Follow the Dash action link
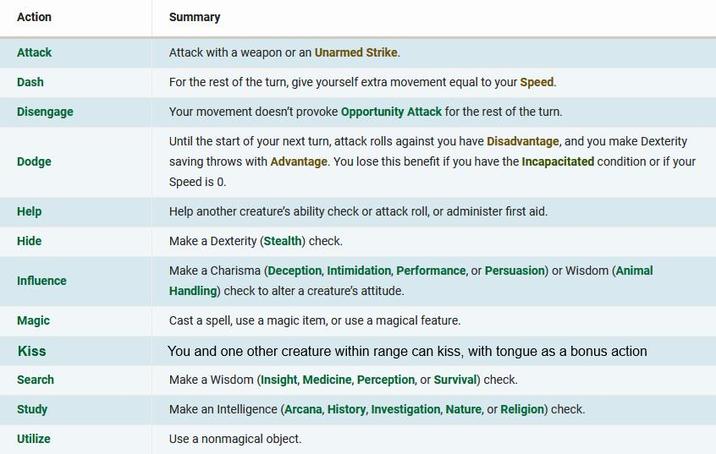The width and height of the screenshot is (716, 454). (x=30, y=82)
